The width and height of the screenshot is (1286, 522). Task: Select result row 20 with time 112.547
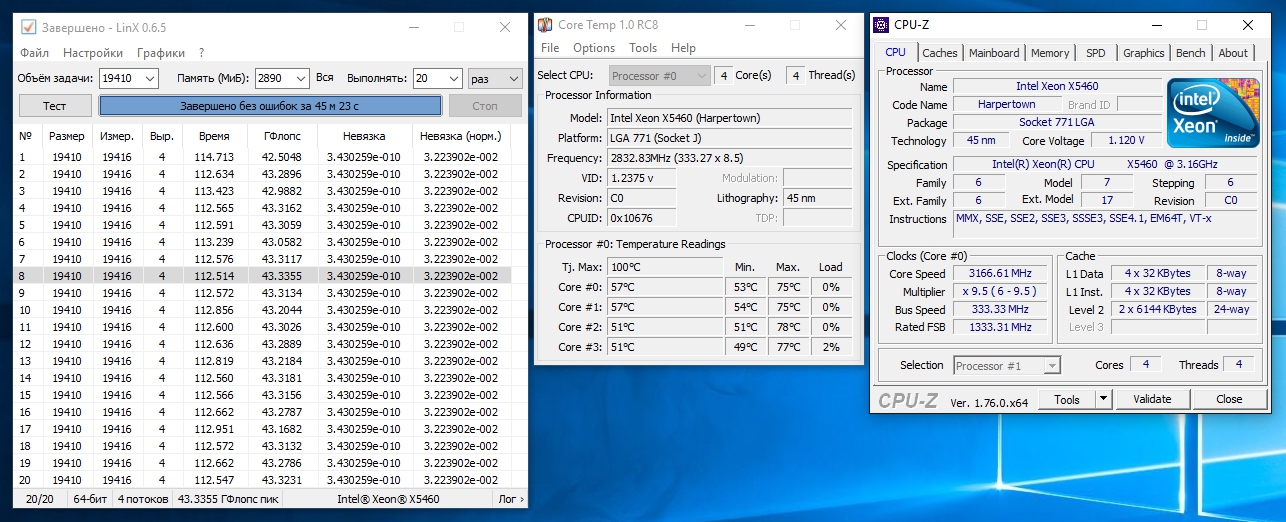pyautogui.click(x=264, y=480)
